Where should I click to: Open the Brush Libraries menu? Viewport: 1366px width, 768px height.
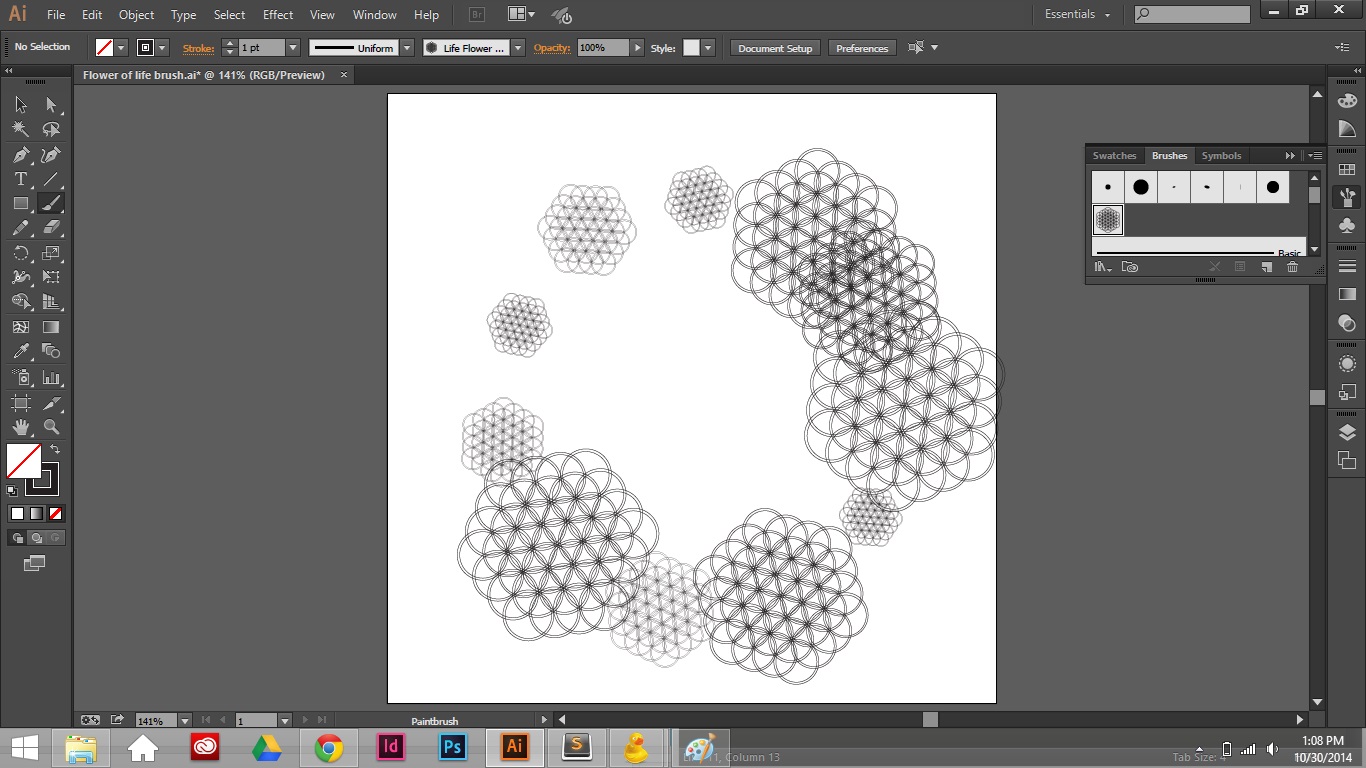pos(1102,267)
